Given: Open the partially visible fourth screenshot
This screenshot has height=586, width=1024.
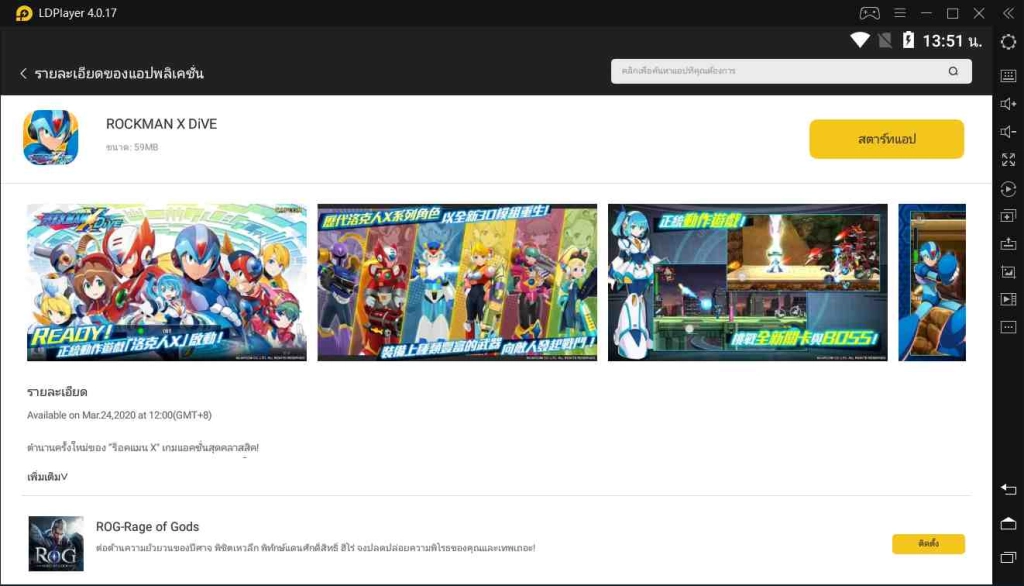Looking at the screenshot, I should (x=932, y=282).
